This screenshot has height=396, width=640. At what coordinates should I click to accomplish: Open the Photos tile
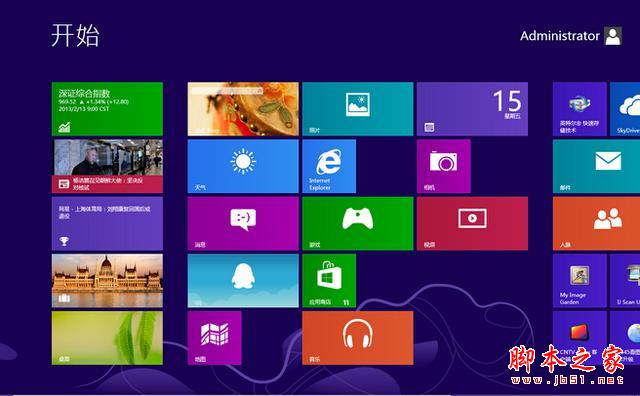tap(358, 109)
